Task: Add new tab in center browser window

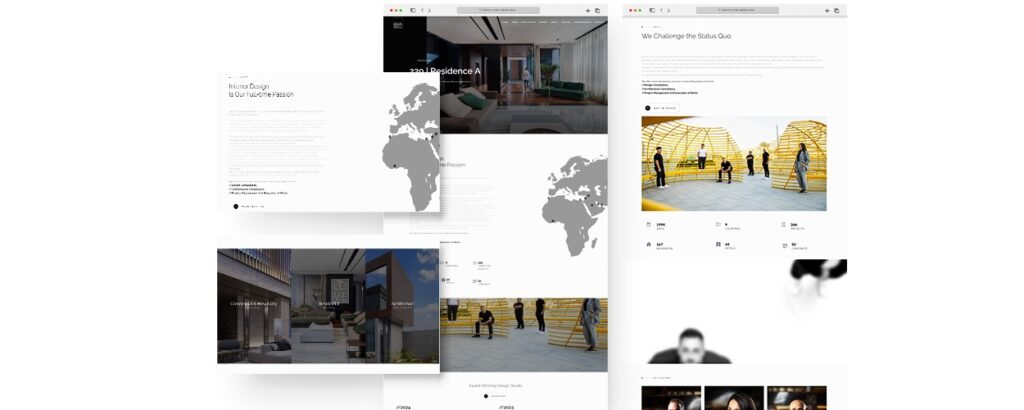Action: (588, 10)
